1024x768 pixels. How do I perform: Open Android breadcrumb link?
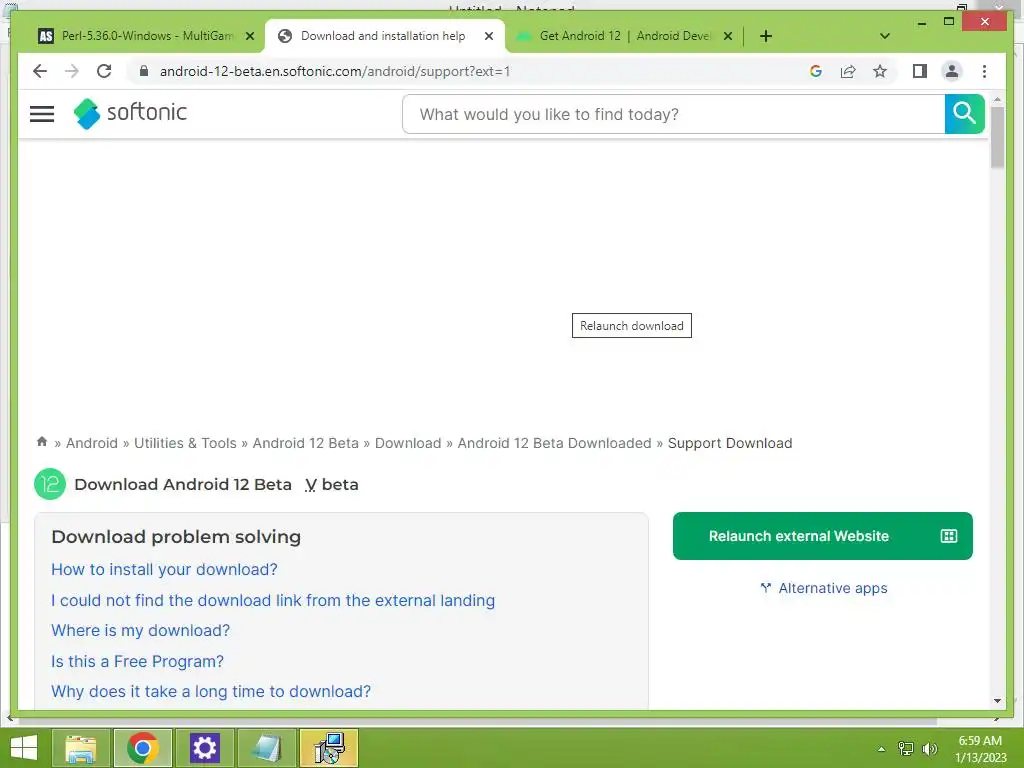pyautogui.click(x=91, y=443)
